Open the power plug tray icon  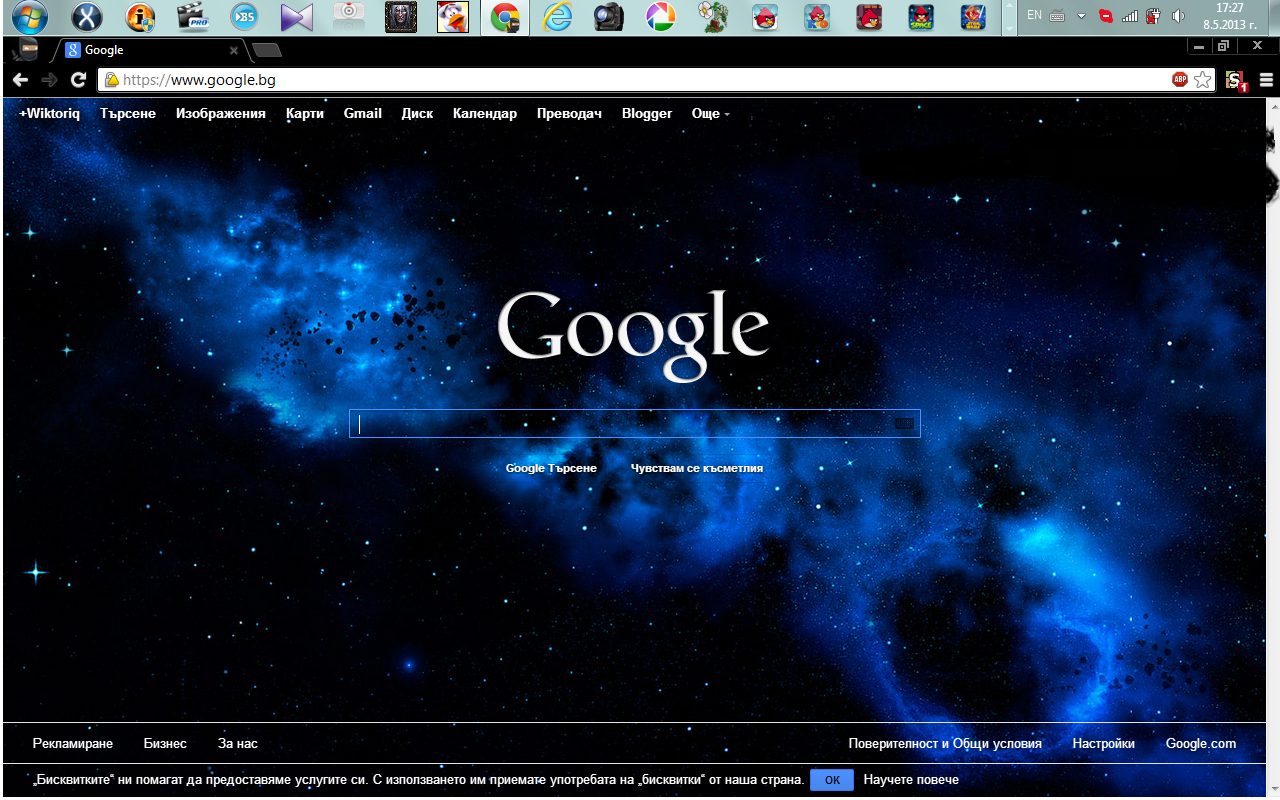click(1153, 16)
